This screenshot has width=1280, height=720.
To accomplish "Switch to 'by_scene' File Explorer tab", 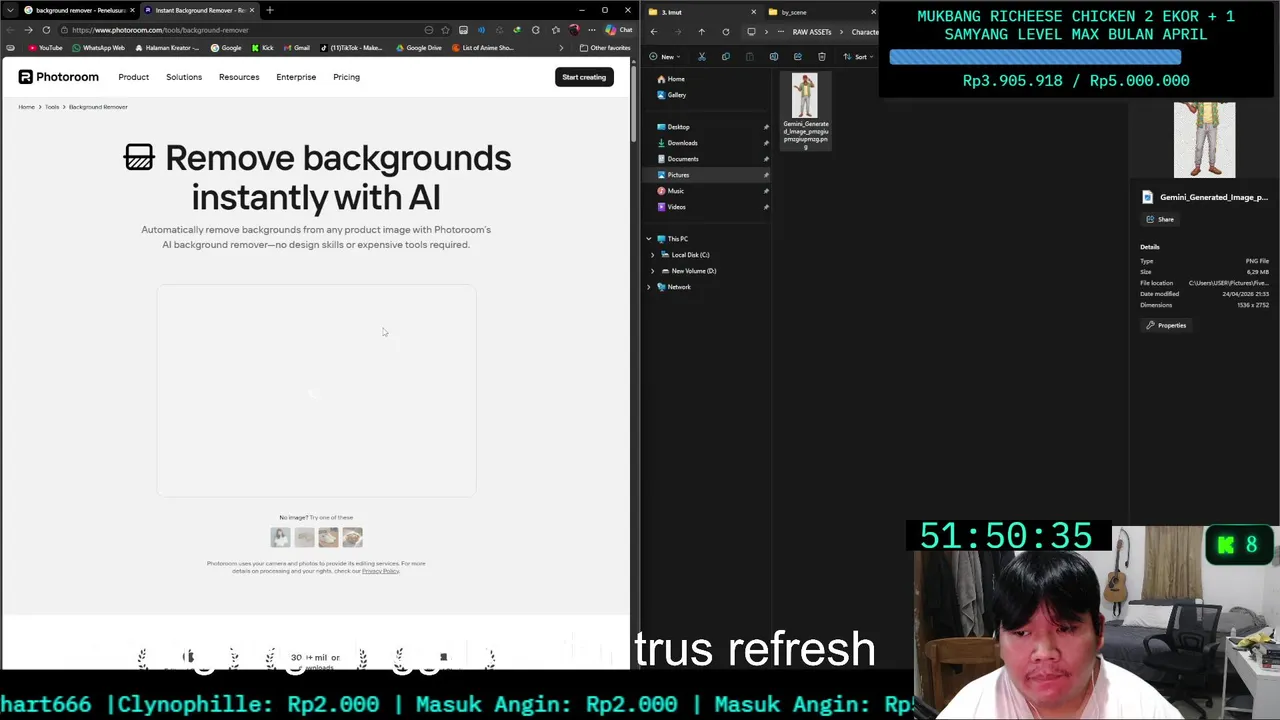I will pyautogui.click(x=820, y=12).
